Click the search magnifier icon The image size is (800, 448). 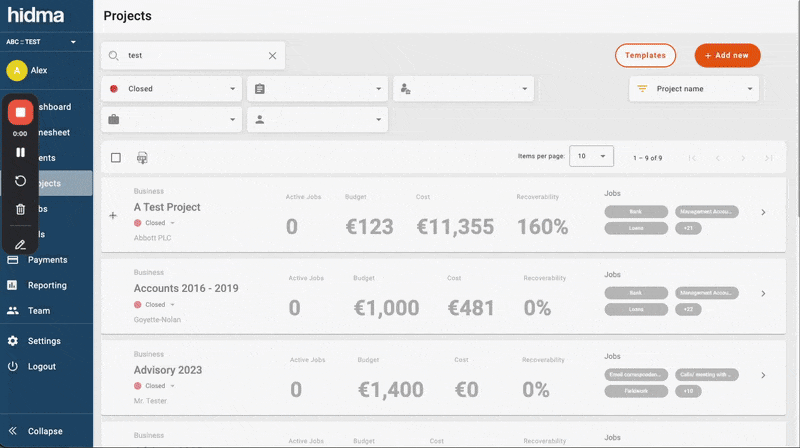click(x=114, y=55)
